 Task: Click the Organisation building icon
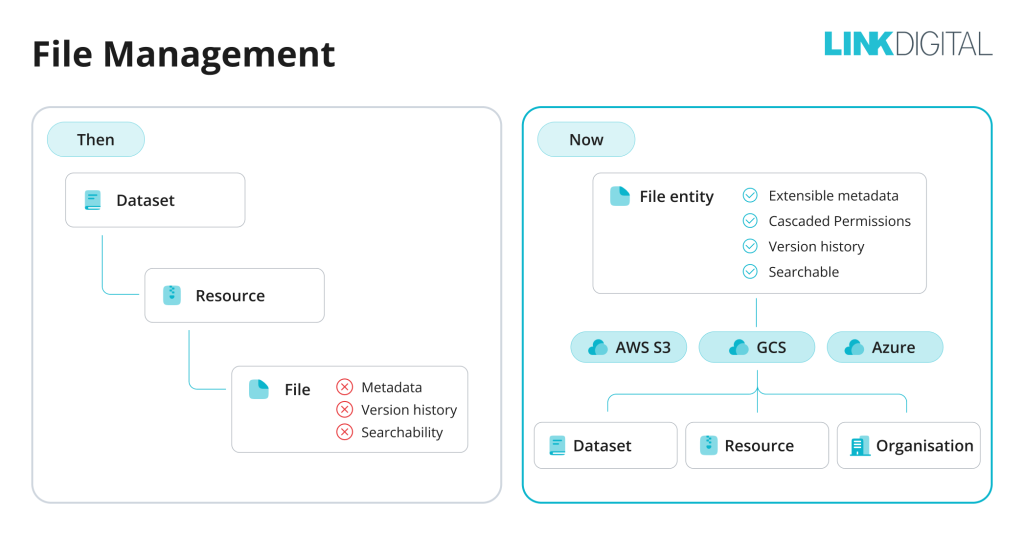click(860, 446)
